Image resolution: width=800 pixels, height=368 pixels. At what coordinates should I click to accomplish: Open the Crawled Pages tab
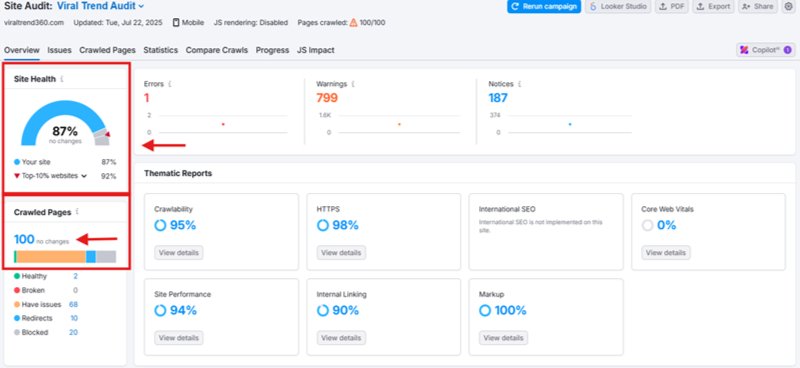click(107, 50)
